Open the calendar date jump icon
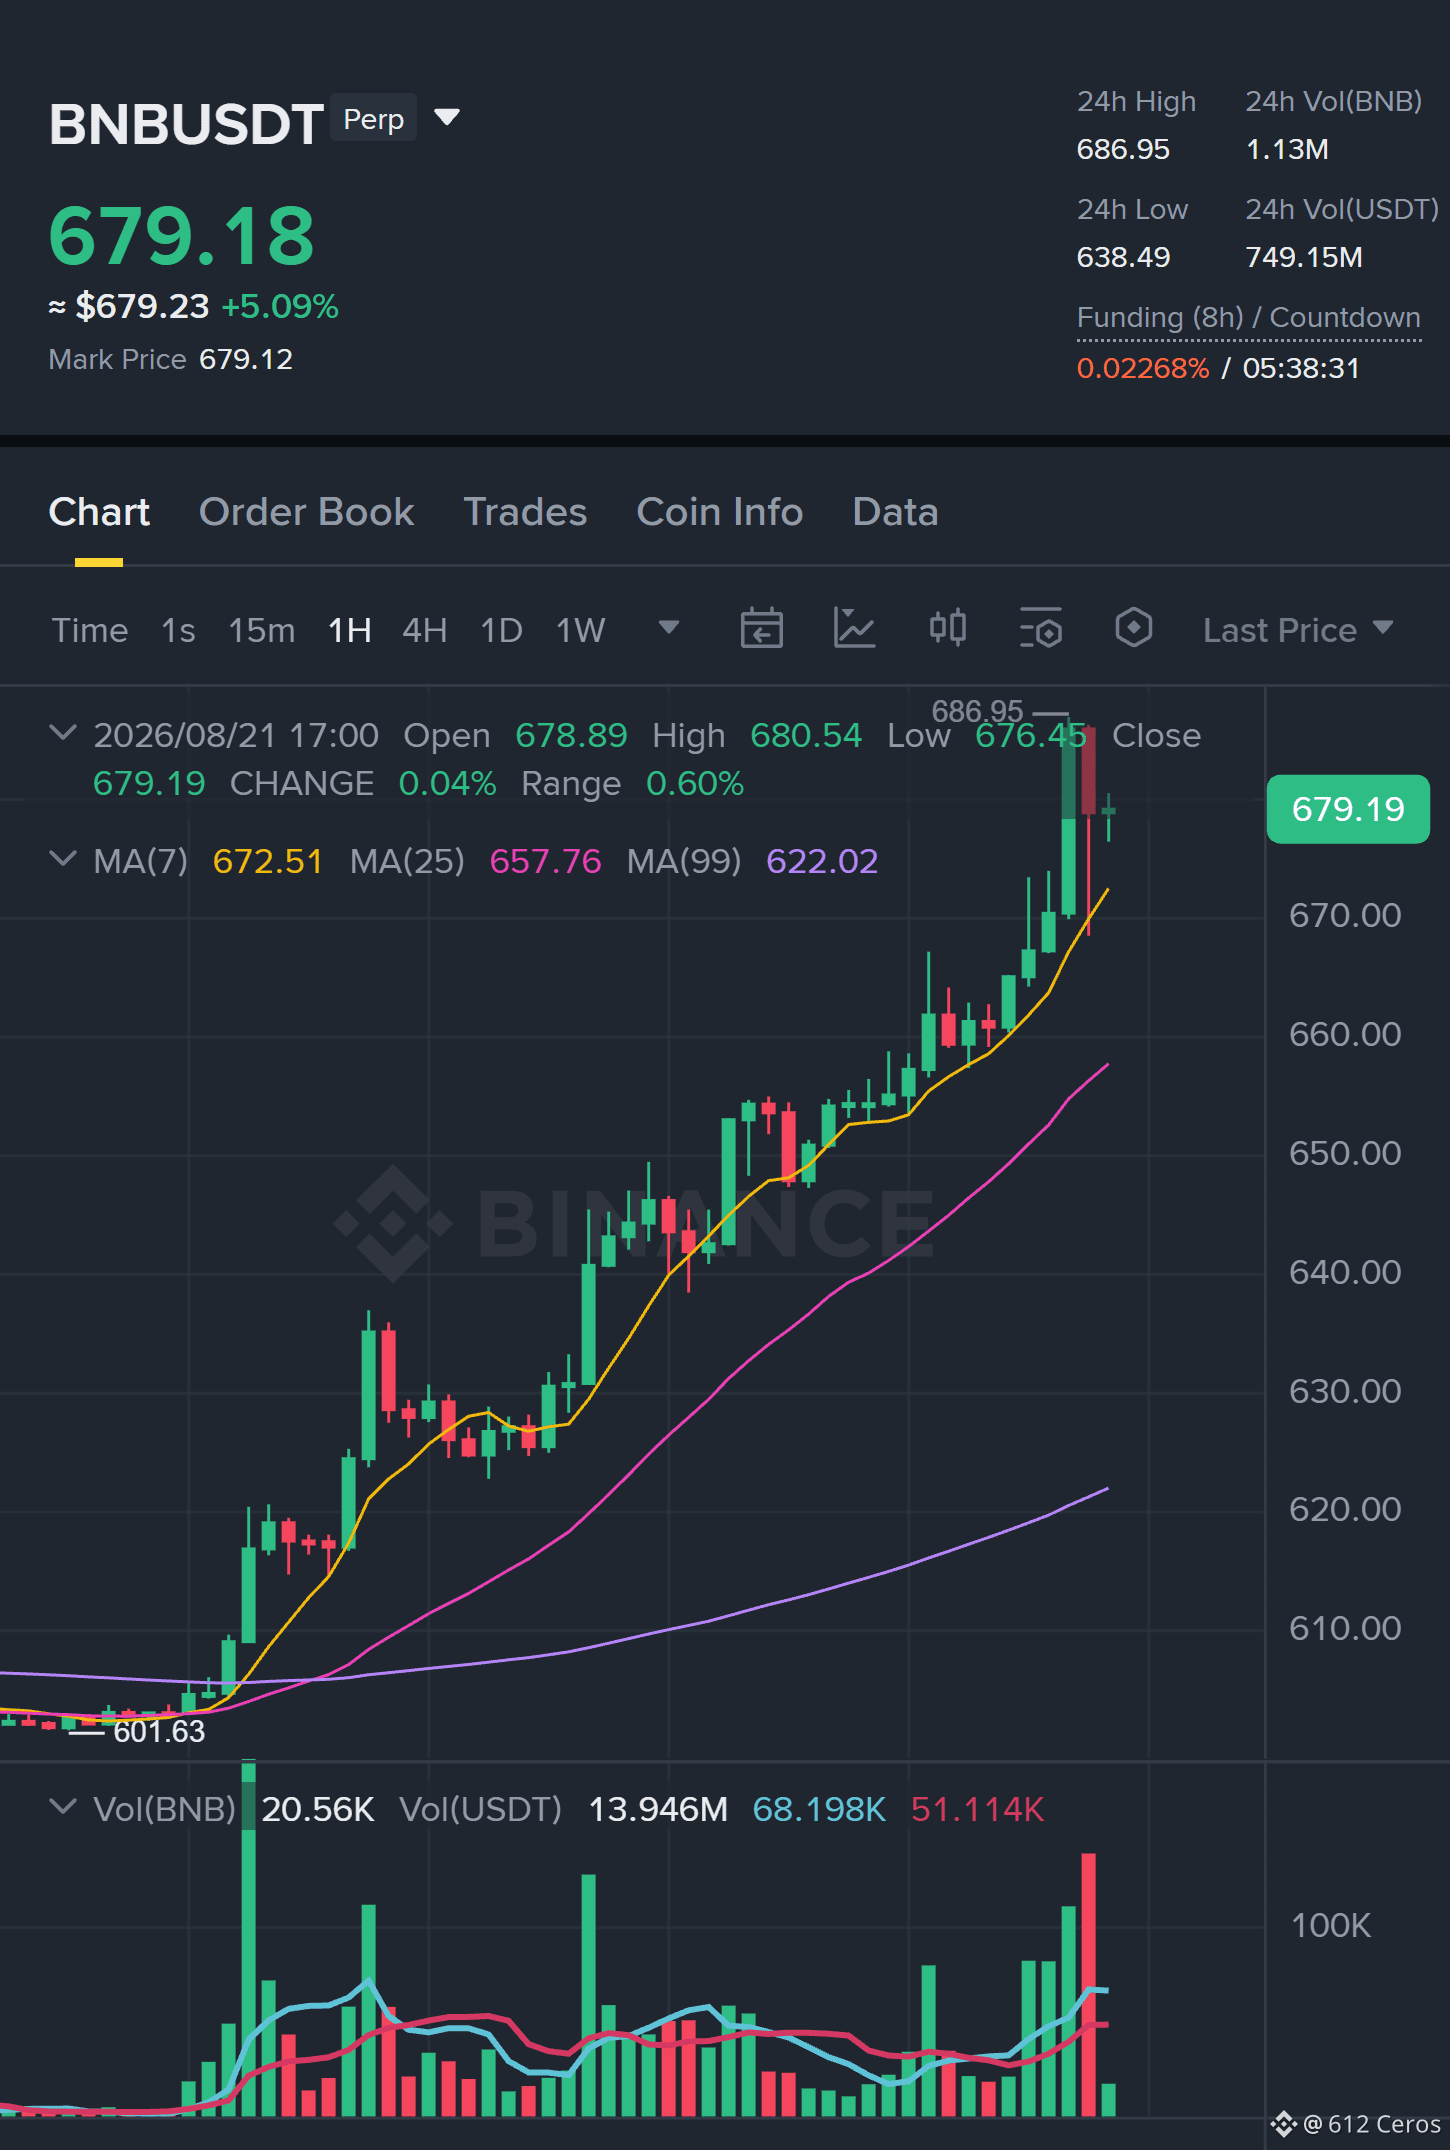This screenshot has height=2150, width=1450. (761, 629)
